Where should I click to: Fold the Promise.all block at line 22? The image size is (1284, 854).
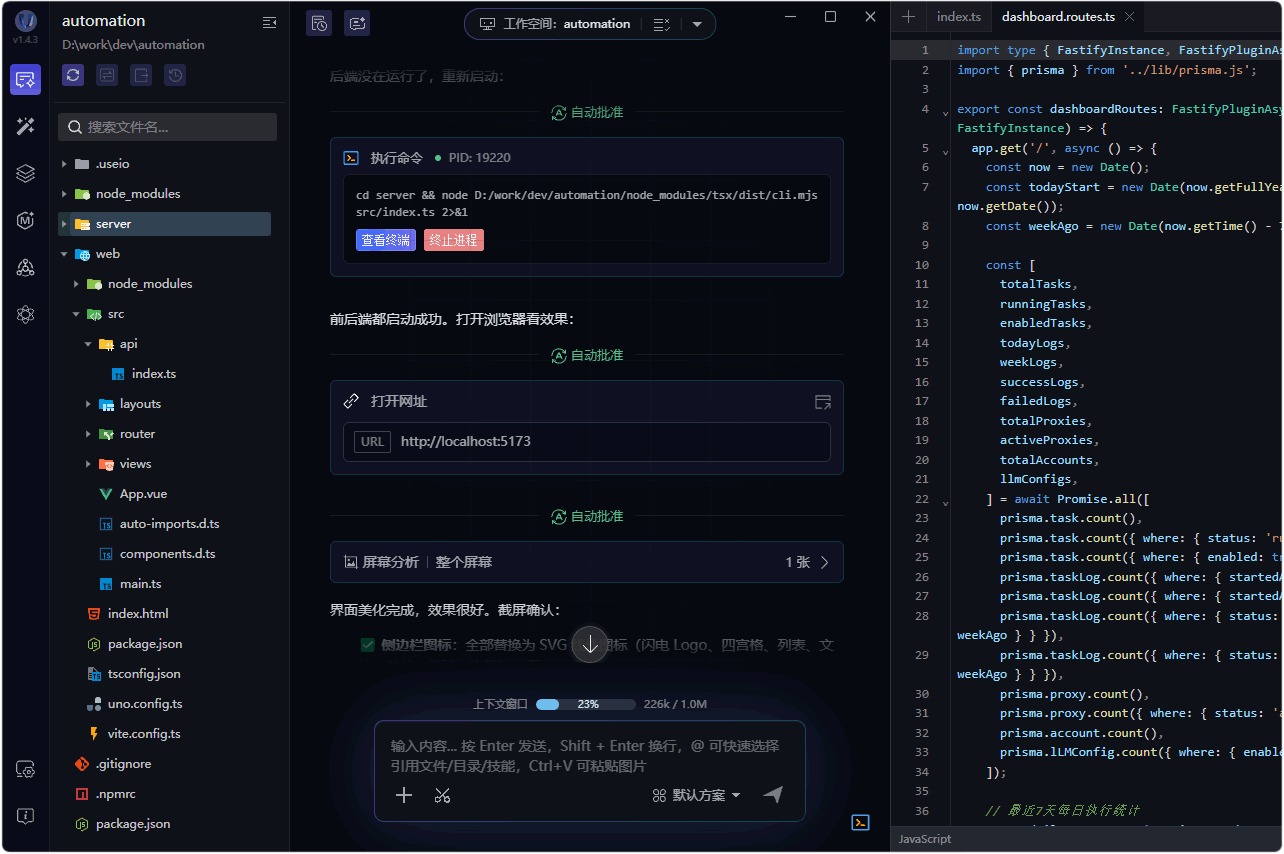[946, 502]
